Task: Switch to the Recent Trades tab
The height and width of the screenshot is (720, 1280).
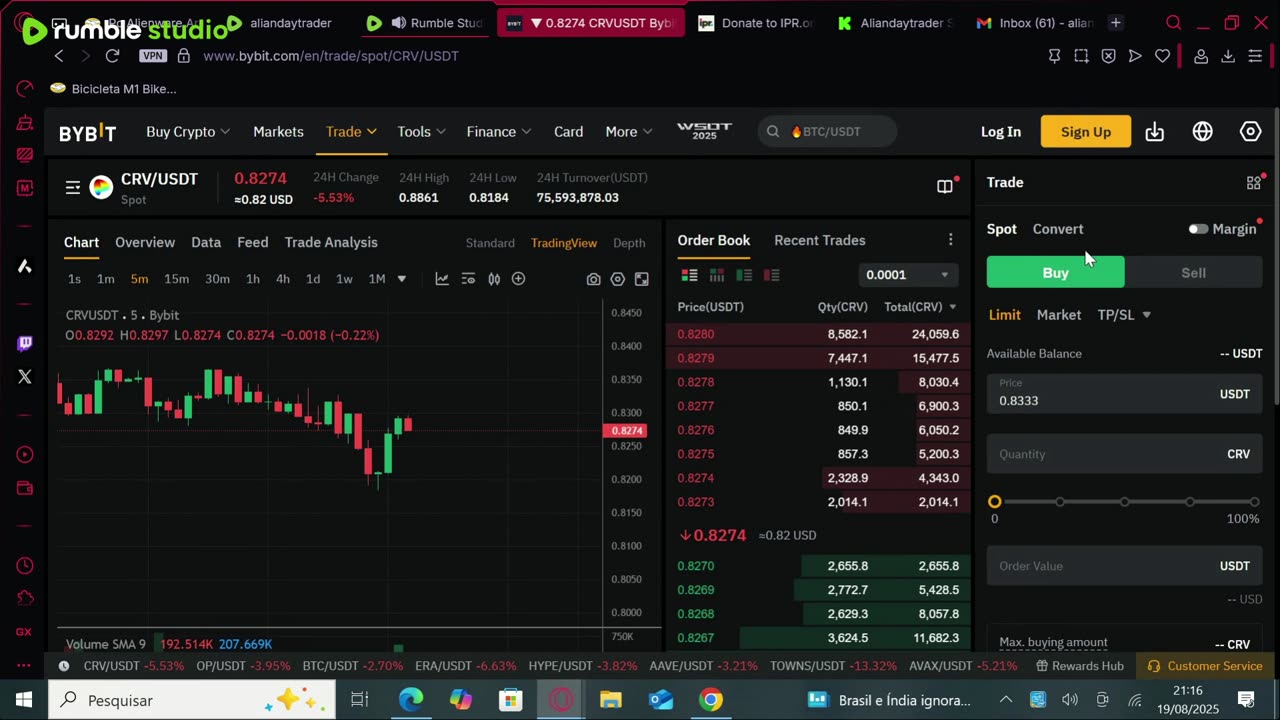Action: pyautogui.click(x=820, y=240)
